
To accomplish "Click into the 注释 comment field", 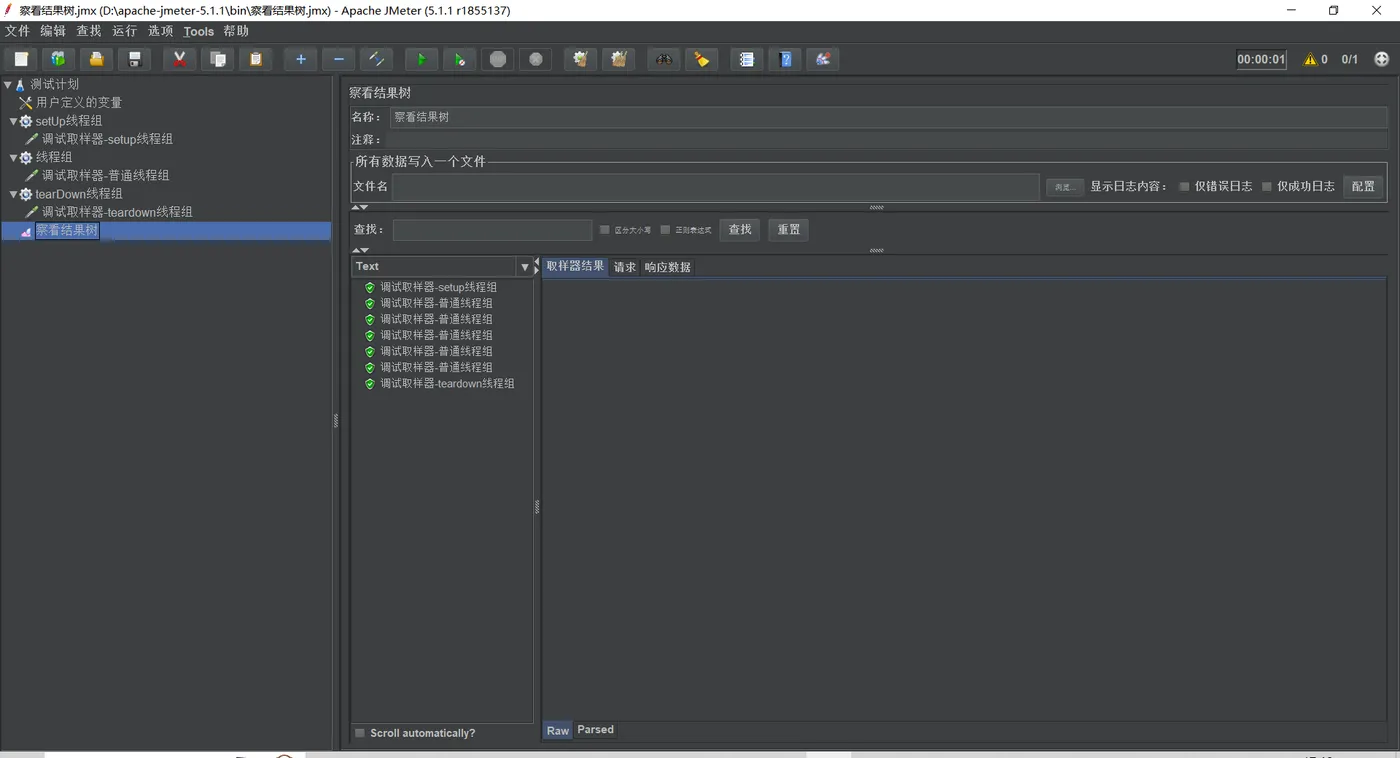I will pos(888,140).
